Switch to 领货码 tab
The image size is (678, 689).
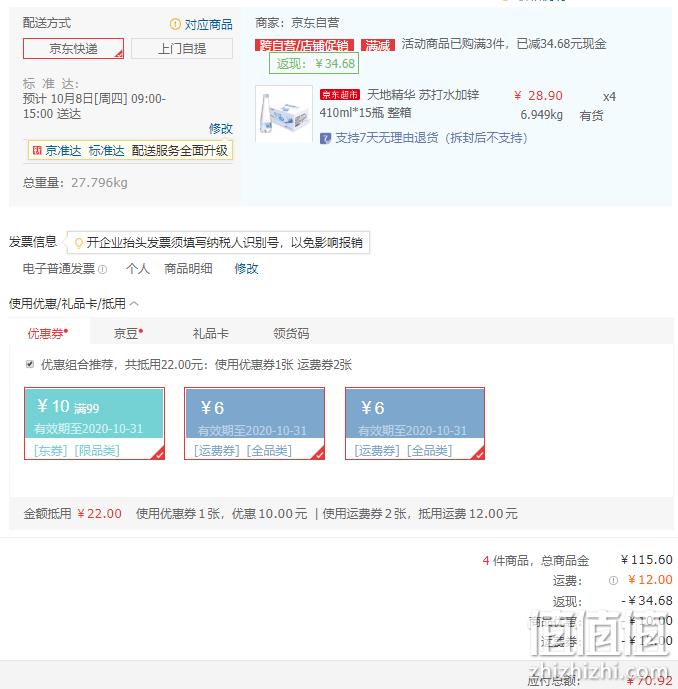291,333
